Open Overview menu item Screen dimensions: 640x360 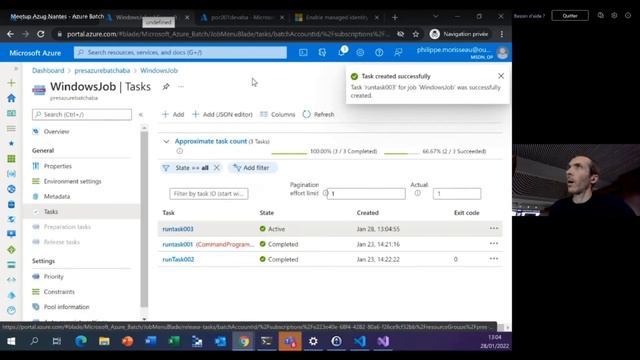click(57, 131)
